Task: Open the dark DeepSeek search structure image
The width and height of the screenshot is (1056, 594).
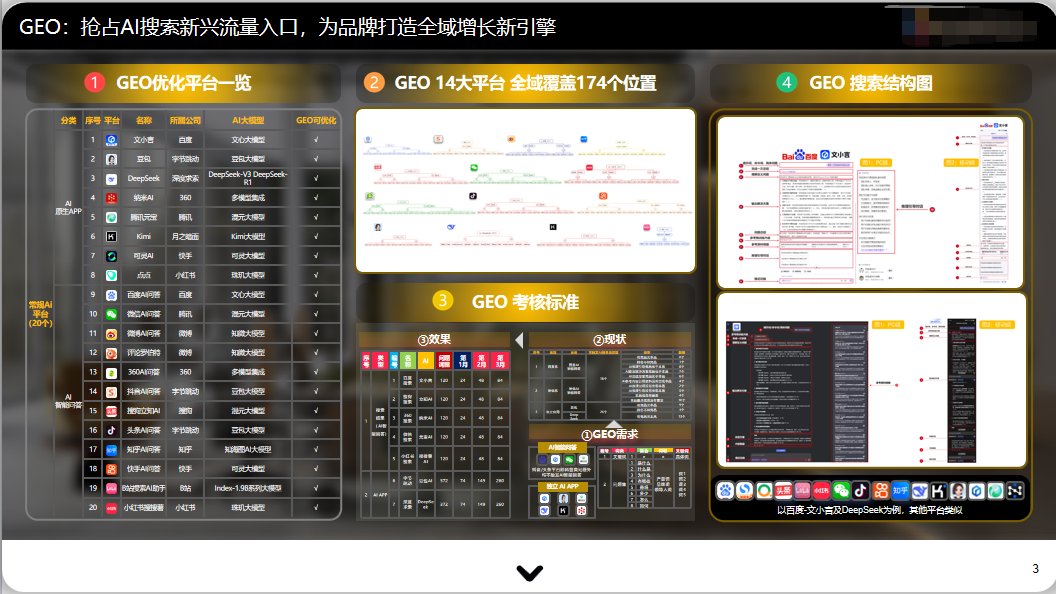Action: click(871, 380)
